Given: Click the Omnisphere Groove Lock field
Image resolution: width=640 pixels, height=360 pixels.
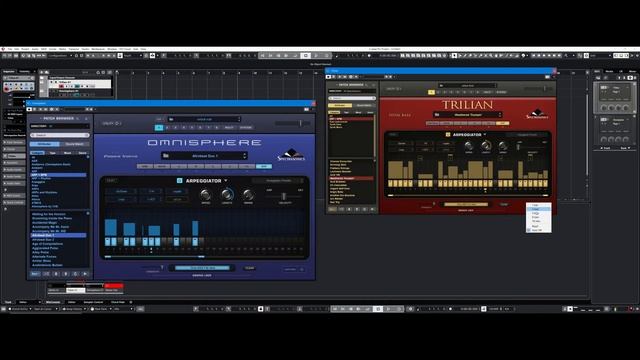Looking at the screenshot, I should tap(202, 268).
